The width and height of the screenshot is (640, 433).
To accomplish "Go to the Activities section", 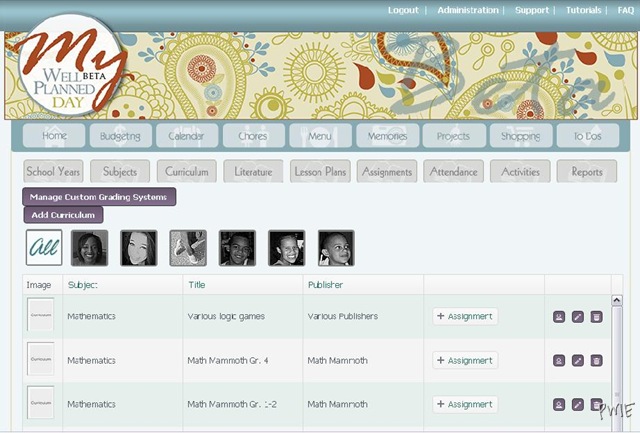I will click(520, 171).
